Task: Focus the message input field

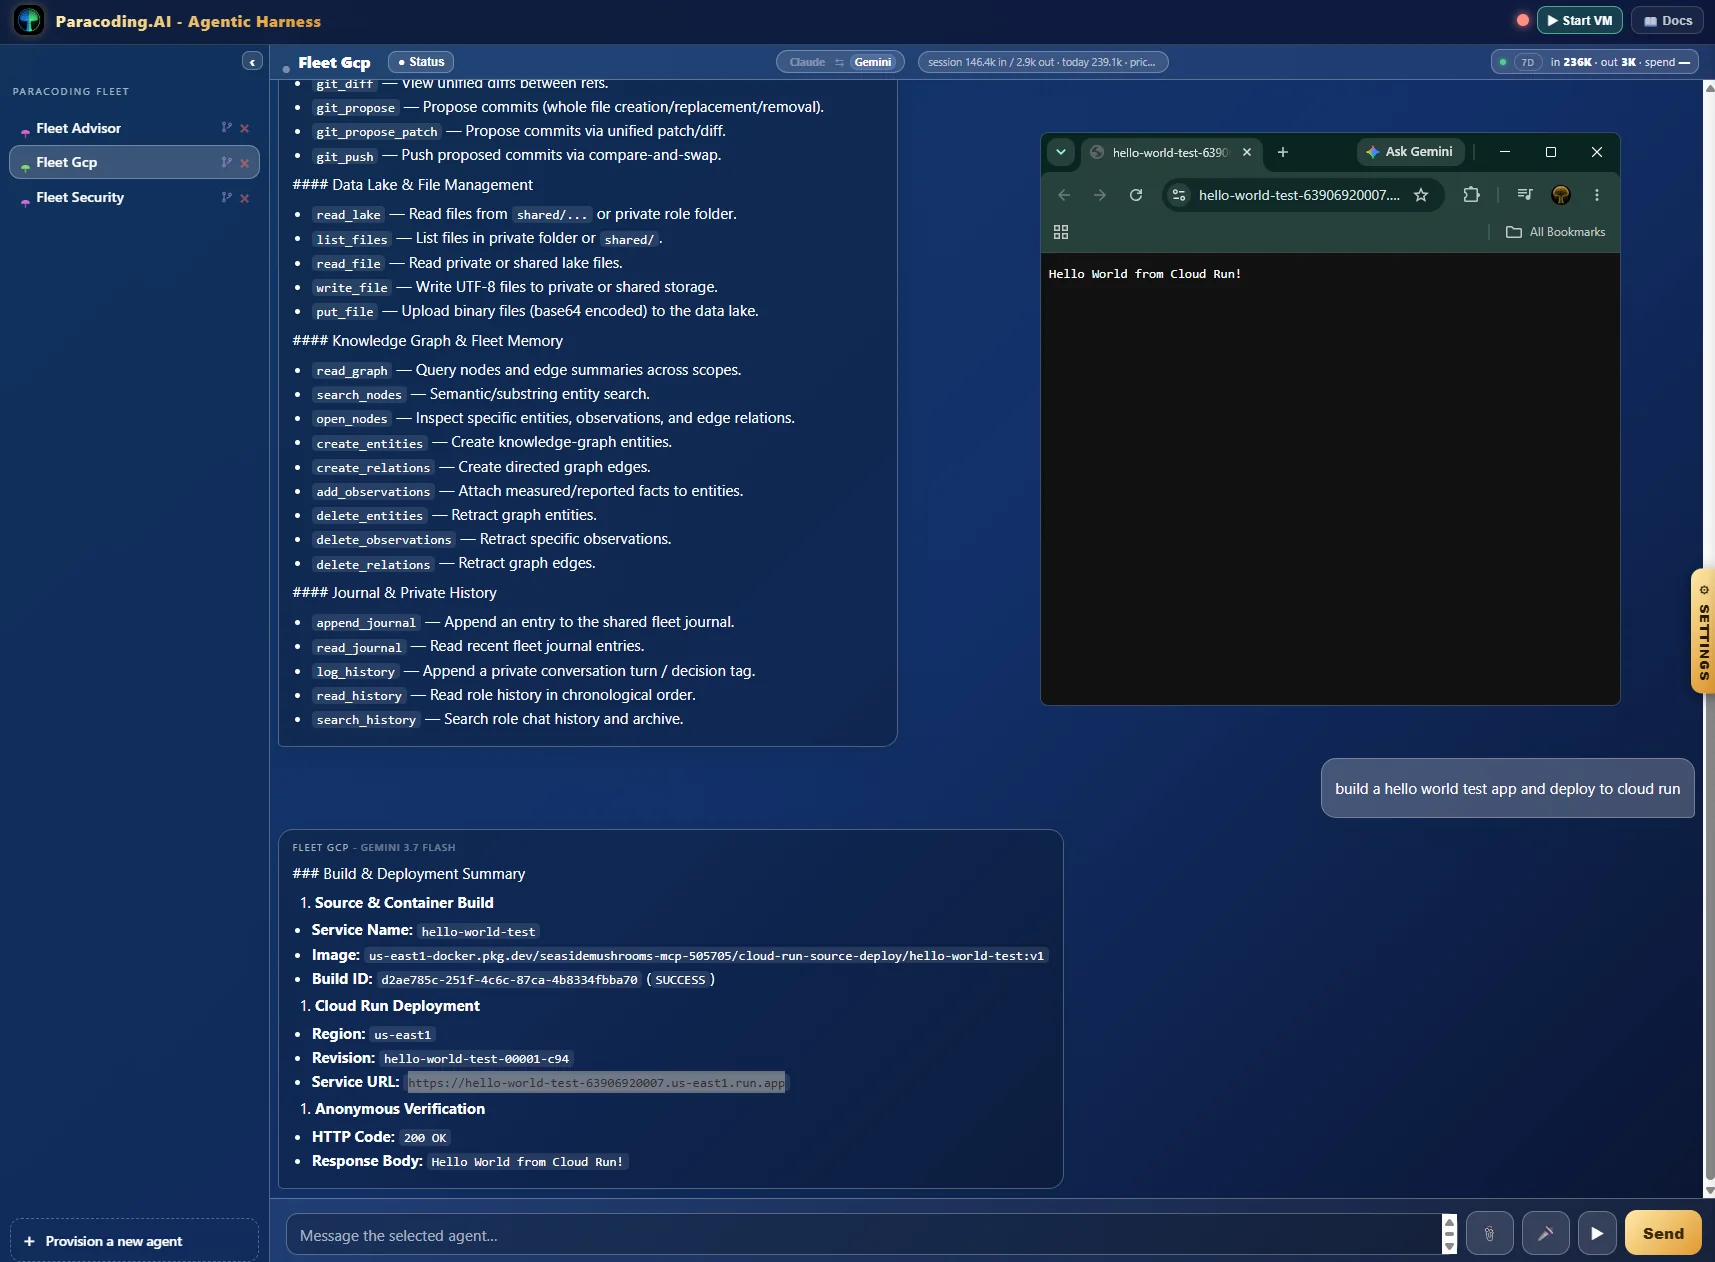Action: coord(862,1235)
